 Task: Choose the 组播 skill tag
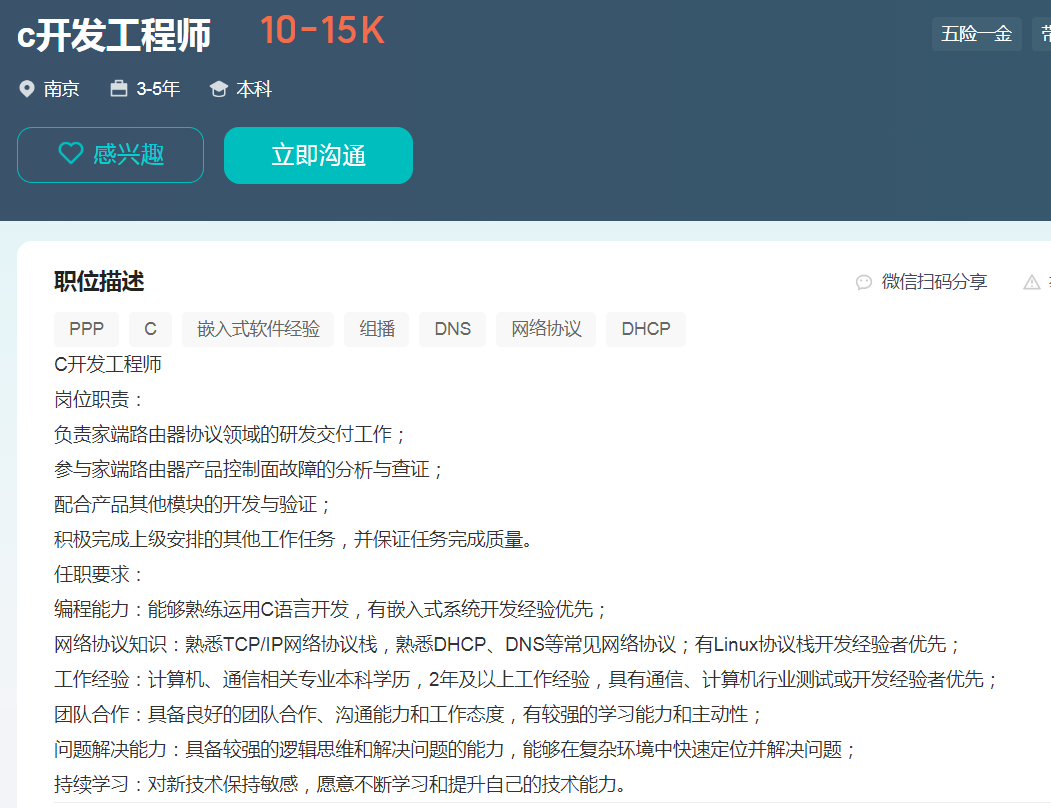tap(377, 329)
